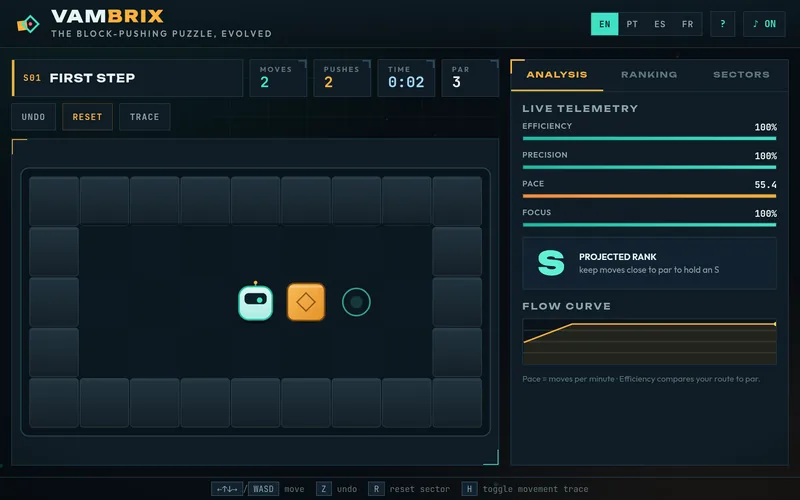
Task: Click the 'toggle movement trace' hint text
Action: (x=535, y=489)
